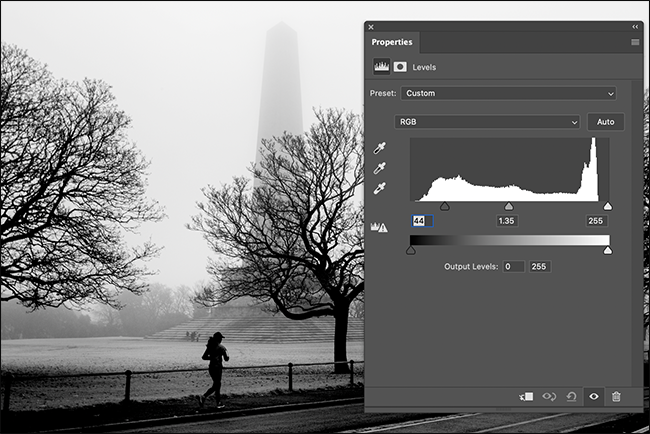Screen dimensions: 650x434
Task: Focus the shadow input field showing 44
Action: click(x=422, y=221)
